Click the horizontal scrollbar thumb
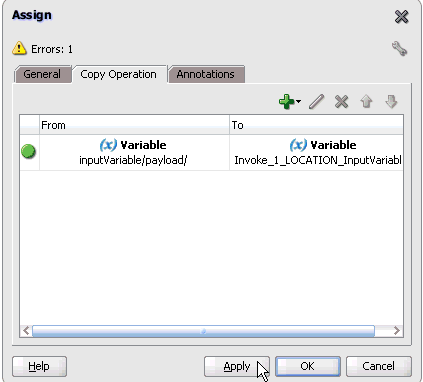The image size is (423, 382). point(203,331)
